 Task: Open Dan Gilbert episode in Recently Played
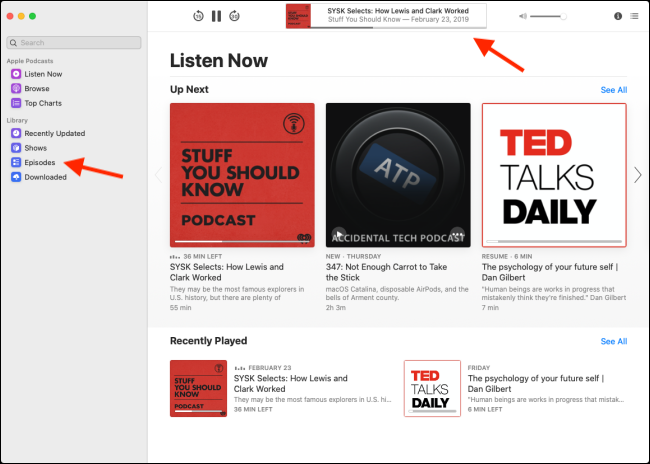[x=536, y=384]
